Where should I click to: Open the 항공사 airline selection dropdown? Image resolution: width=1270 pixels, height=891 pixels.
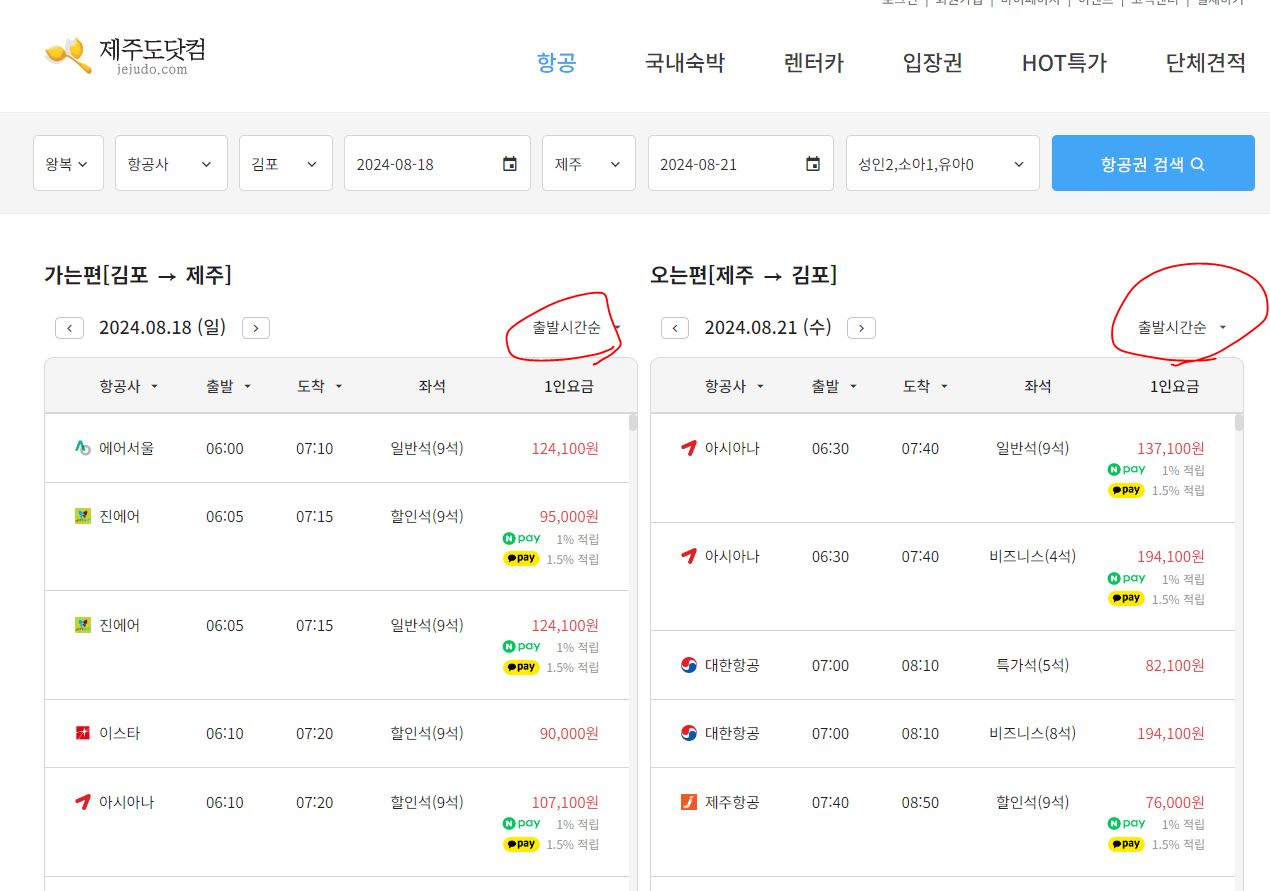point(170,164)
